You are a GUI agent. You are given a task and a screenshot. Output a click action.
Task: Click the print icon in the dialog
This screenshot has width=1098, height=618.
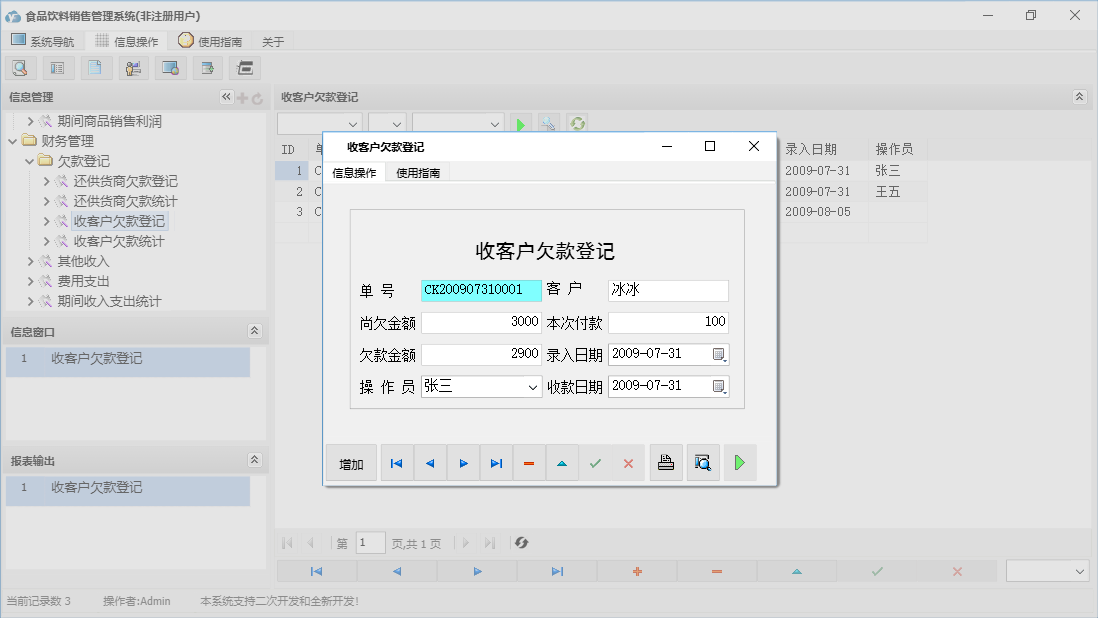click(x=666, y=462)
